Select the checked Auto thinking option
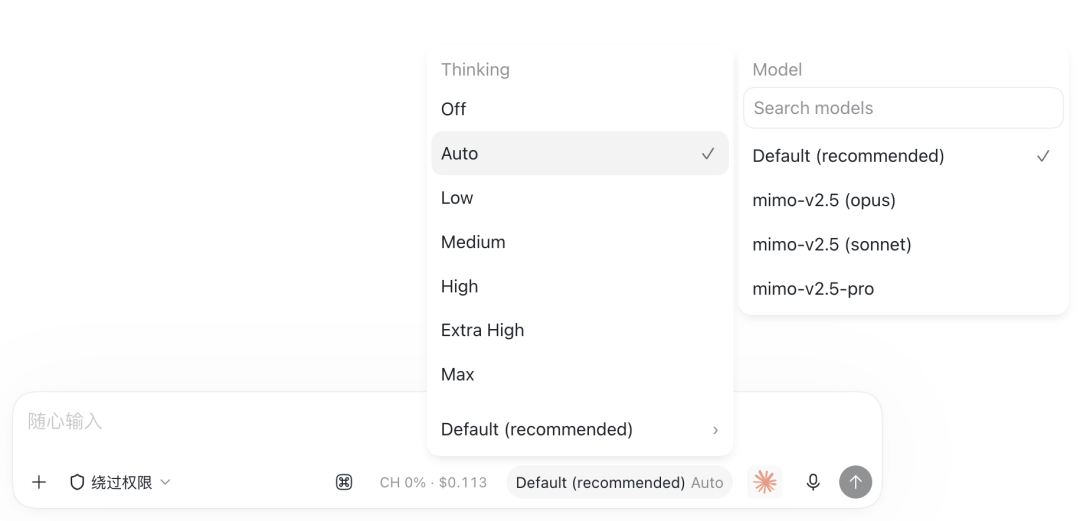This screenshot has width=1080, height=521. (x=580, y=153)
